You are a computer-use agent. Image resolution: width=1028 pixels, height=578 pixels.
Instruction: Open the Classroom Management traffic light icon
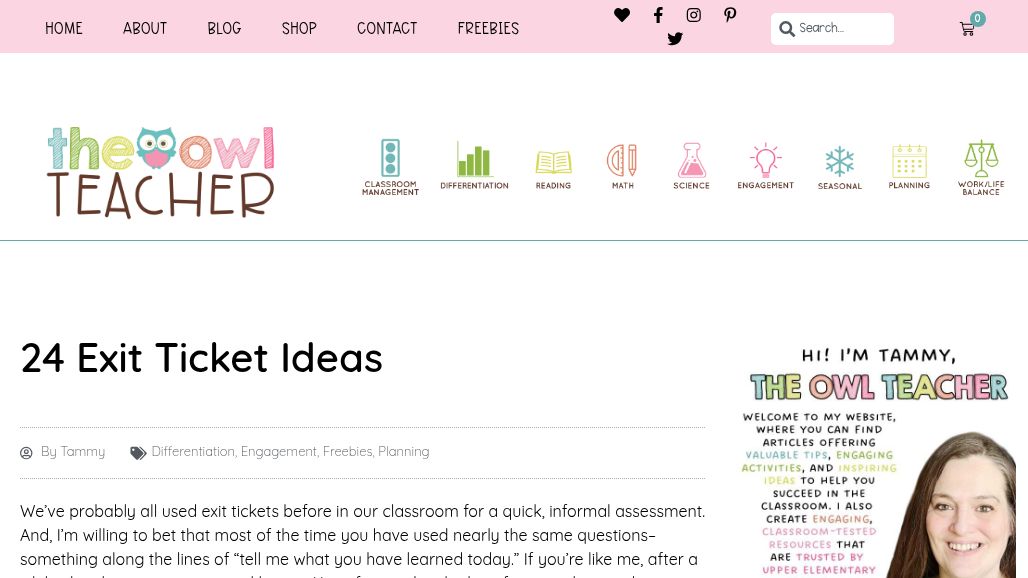[390, 159]
